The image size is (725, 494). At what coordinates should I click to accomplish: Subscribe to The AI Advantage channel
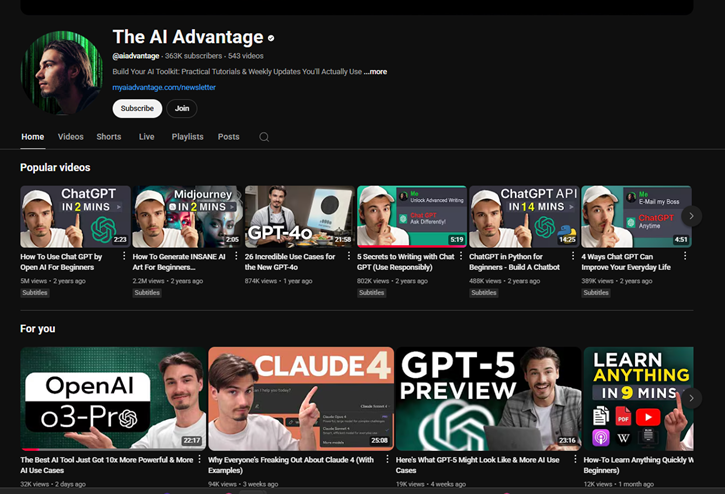[137, 108]
